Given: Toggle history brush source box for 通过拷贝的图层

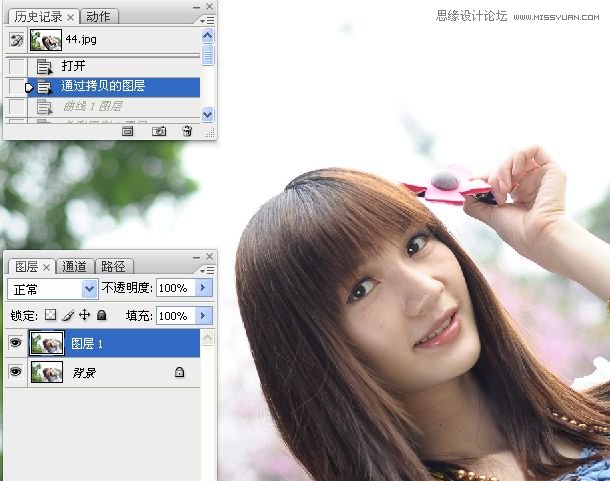Looking at the screenshot, I should (17, 87).
